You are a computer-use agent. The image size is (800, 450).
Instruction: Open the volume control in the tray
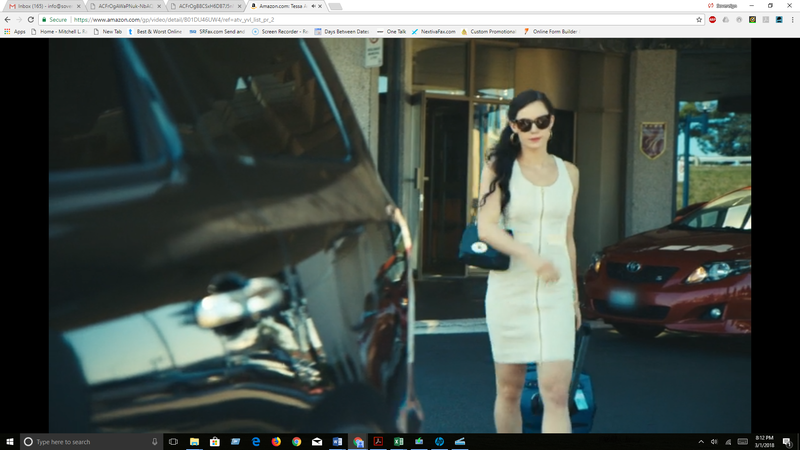(714, 442)
